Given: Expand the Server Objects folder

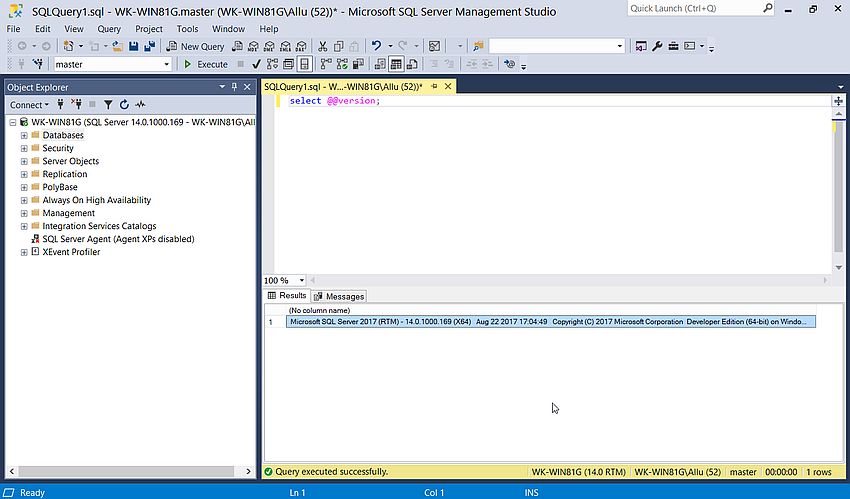Looking at the screenshot, I should [24, 161].
